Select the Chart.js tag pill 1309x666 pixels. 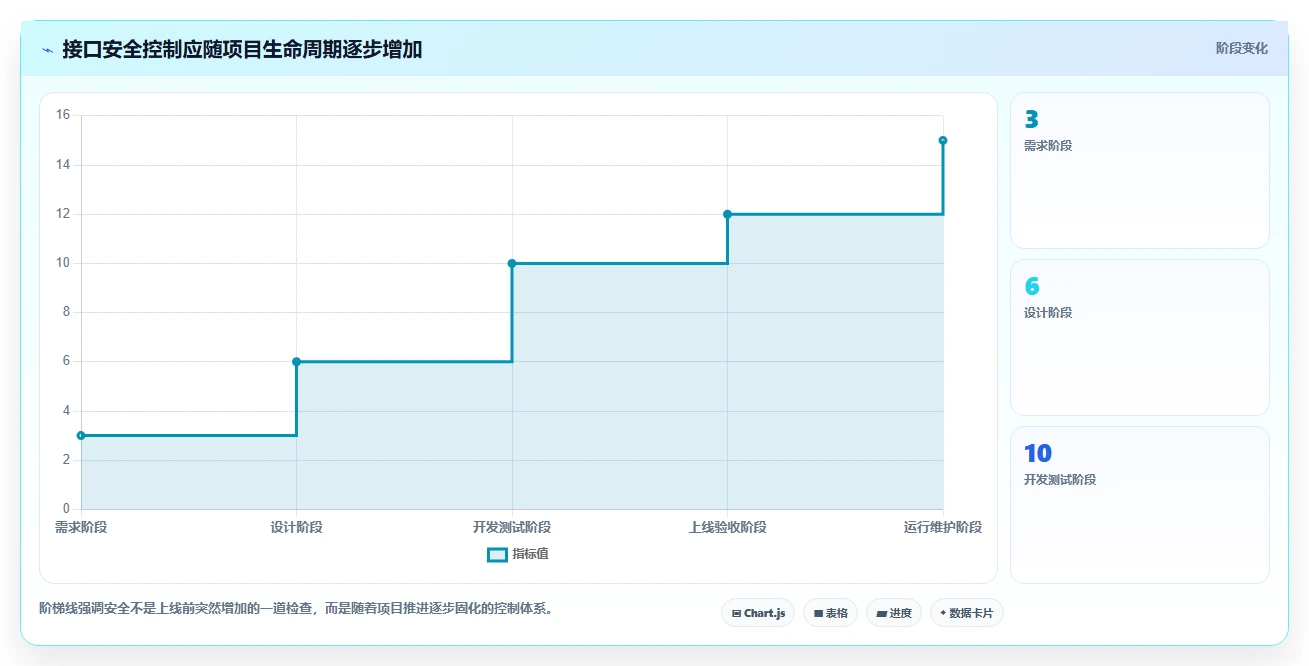758,613
